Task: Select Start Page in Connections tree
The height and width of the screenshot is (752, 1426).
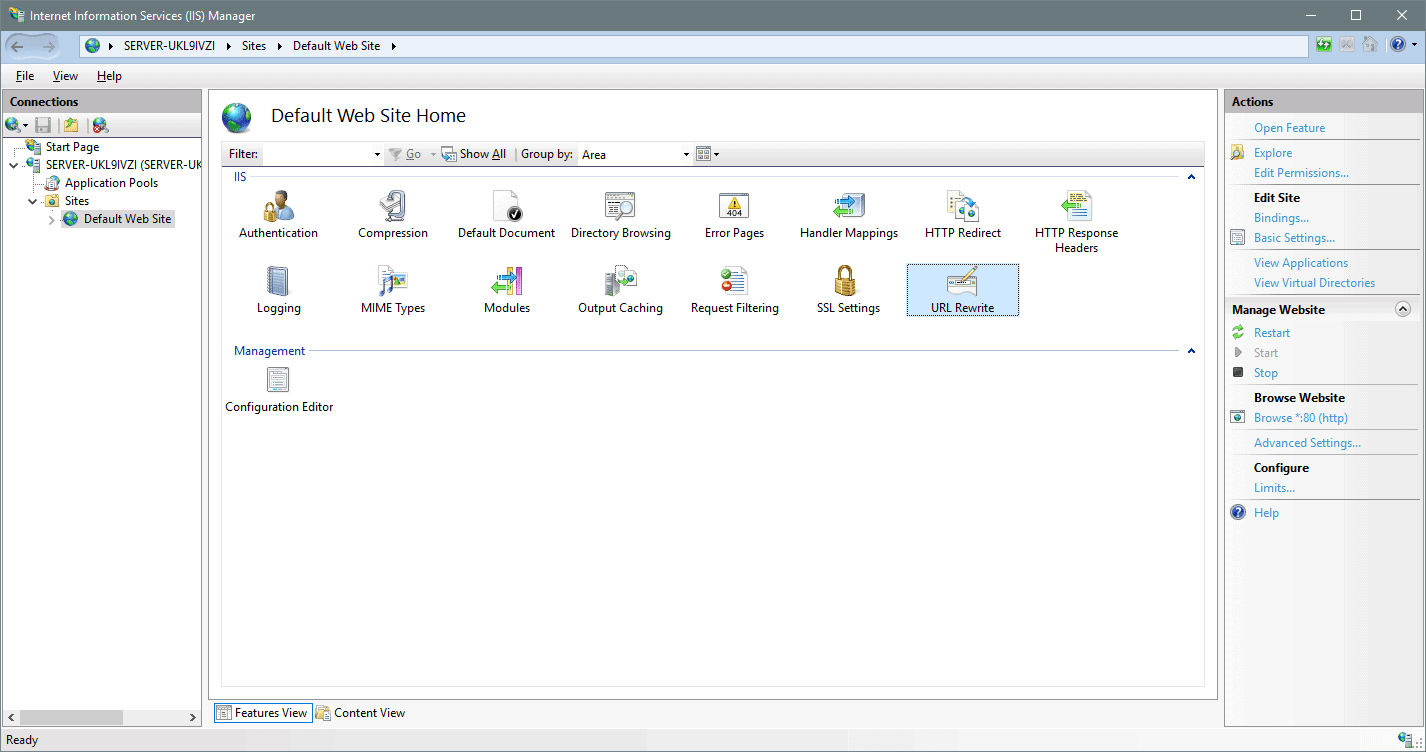Action: [x=72, y=147]
